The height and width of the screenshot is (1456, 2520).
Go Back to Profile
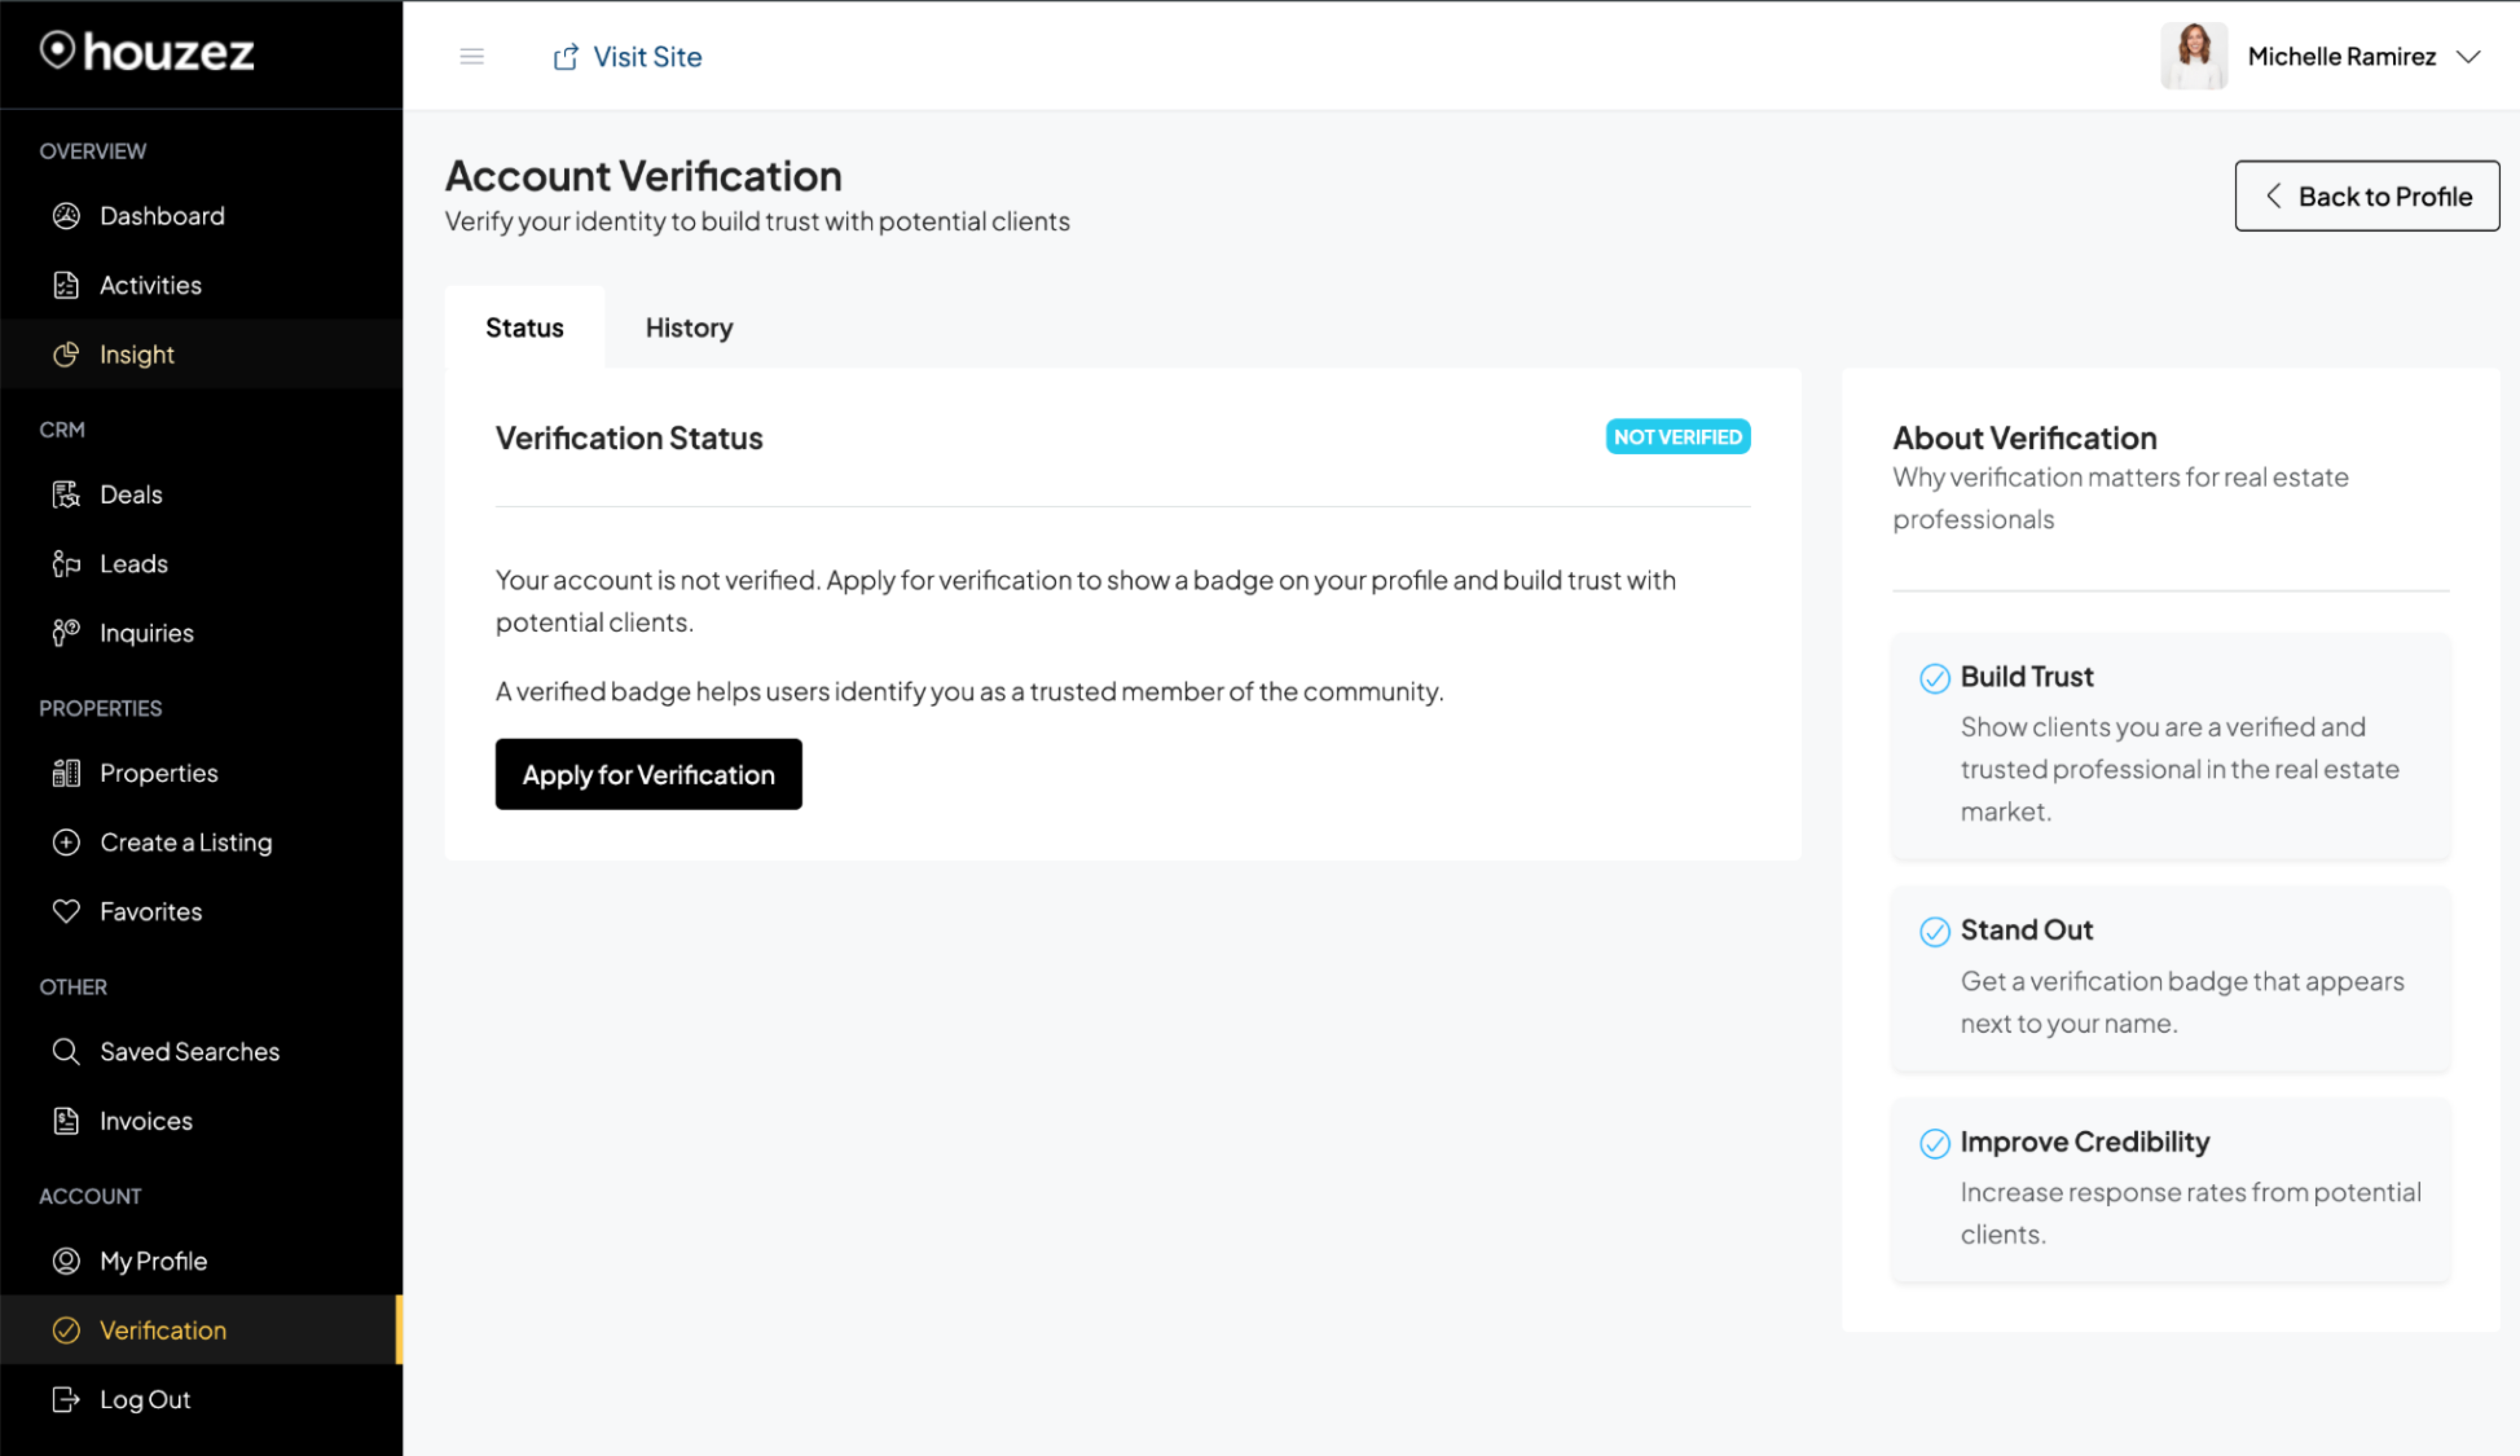[x=2367, y=196]
